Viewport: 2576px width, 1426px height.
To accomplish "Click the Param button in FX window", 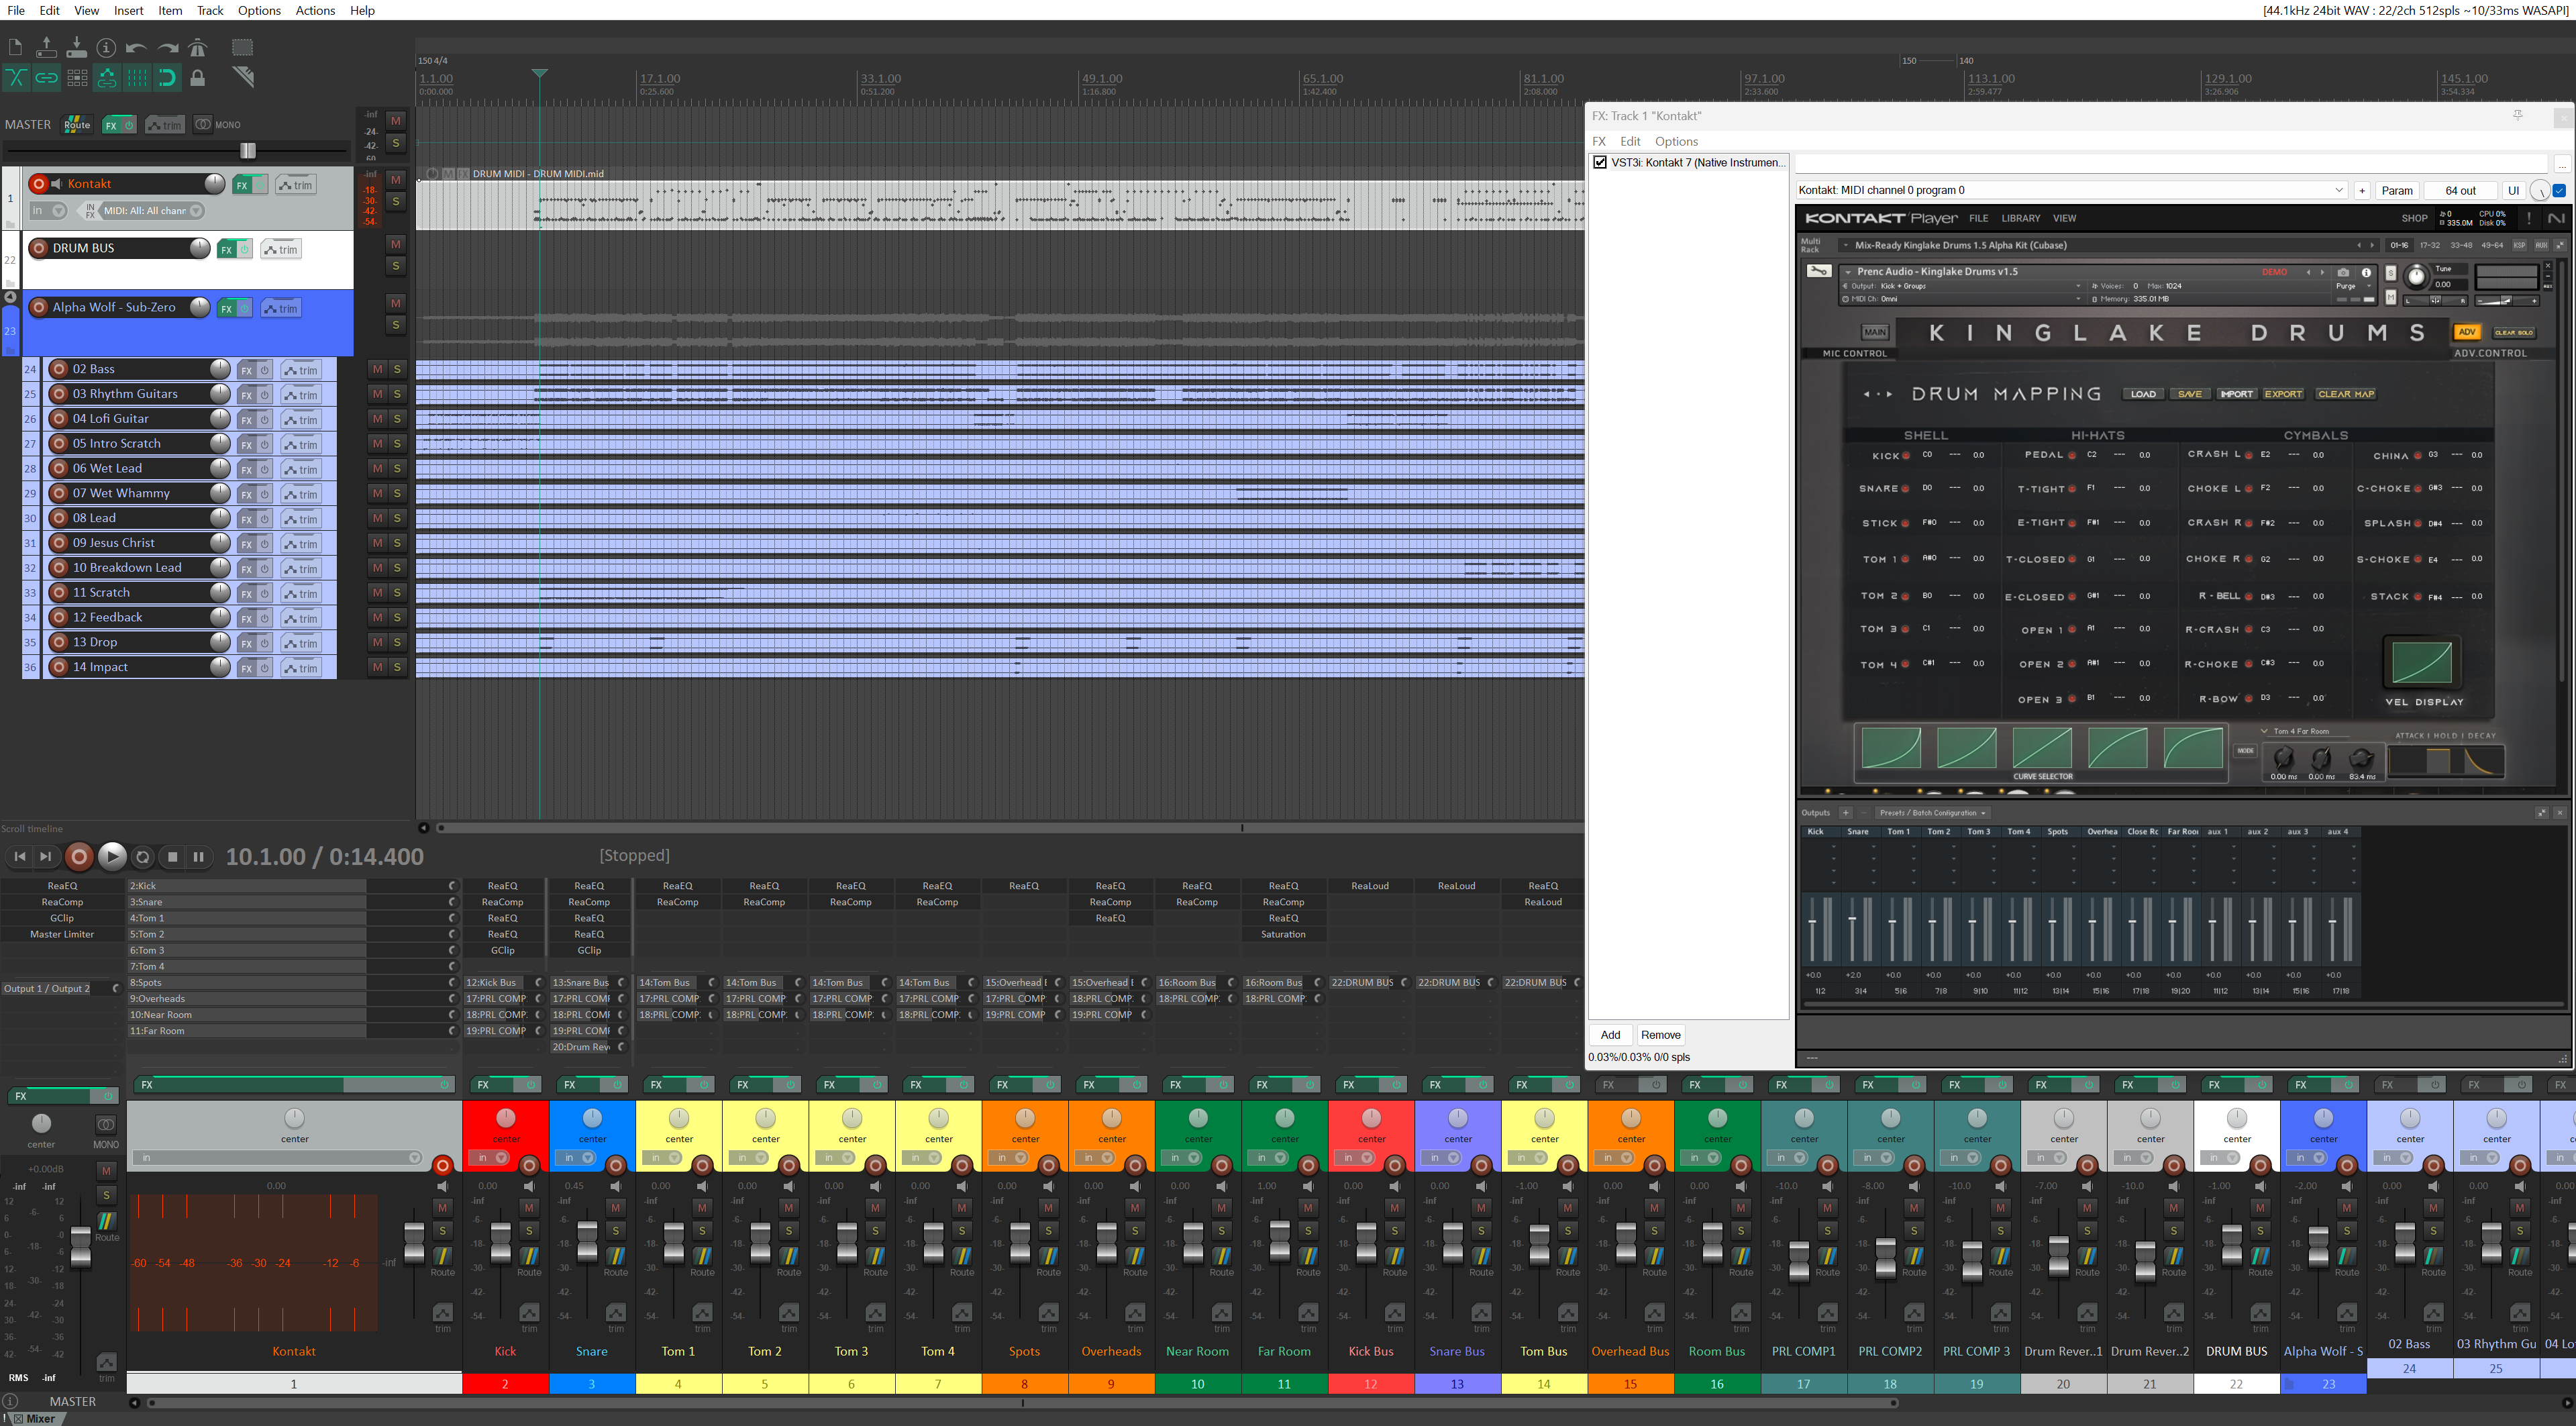I will (x=2396, y=190).
